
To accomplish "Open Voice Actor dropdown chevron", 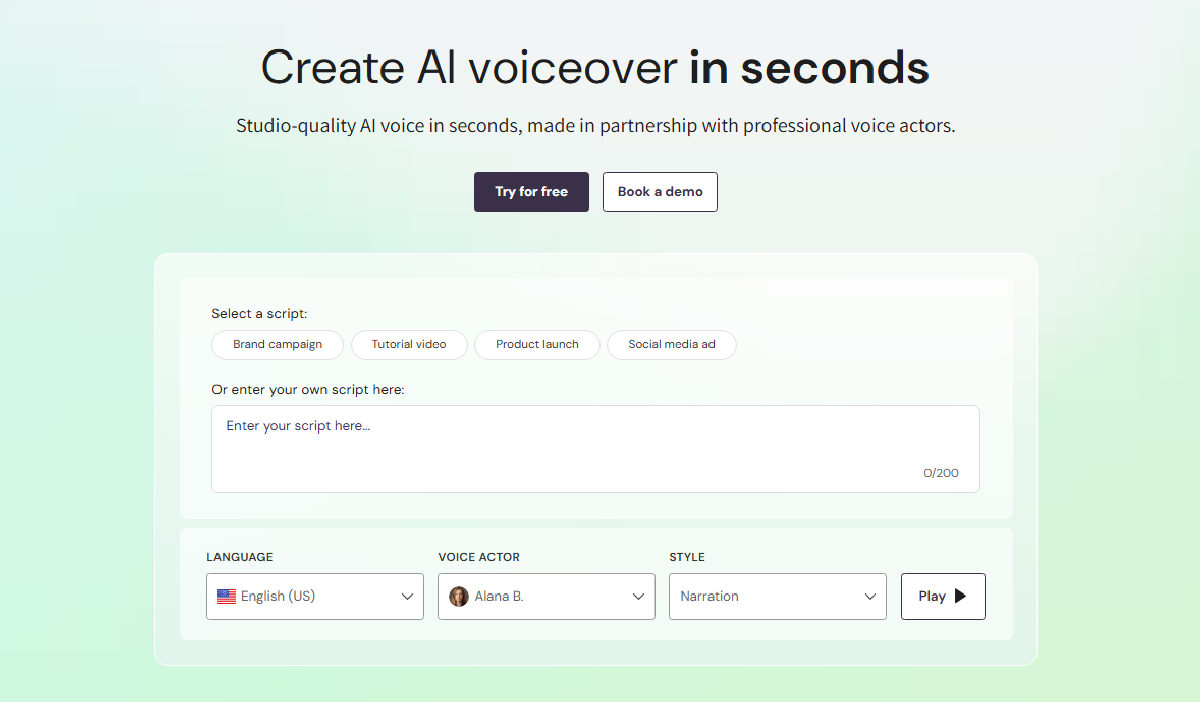I will [x=639, y=597].
